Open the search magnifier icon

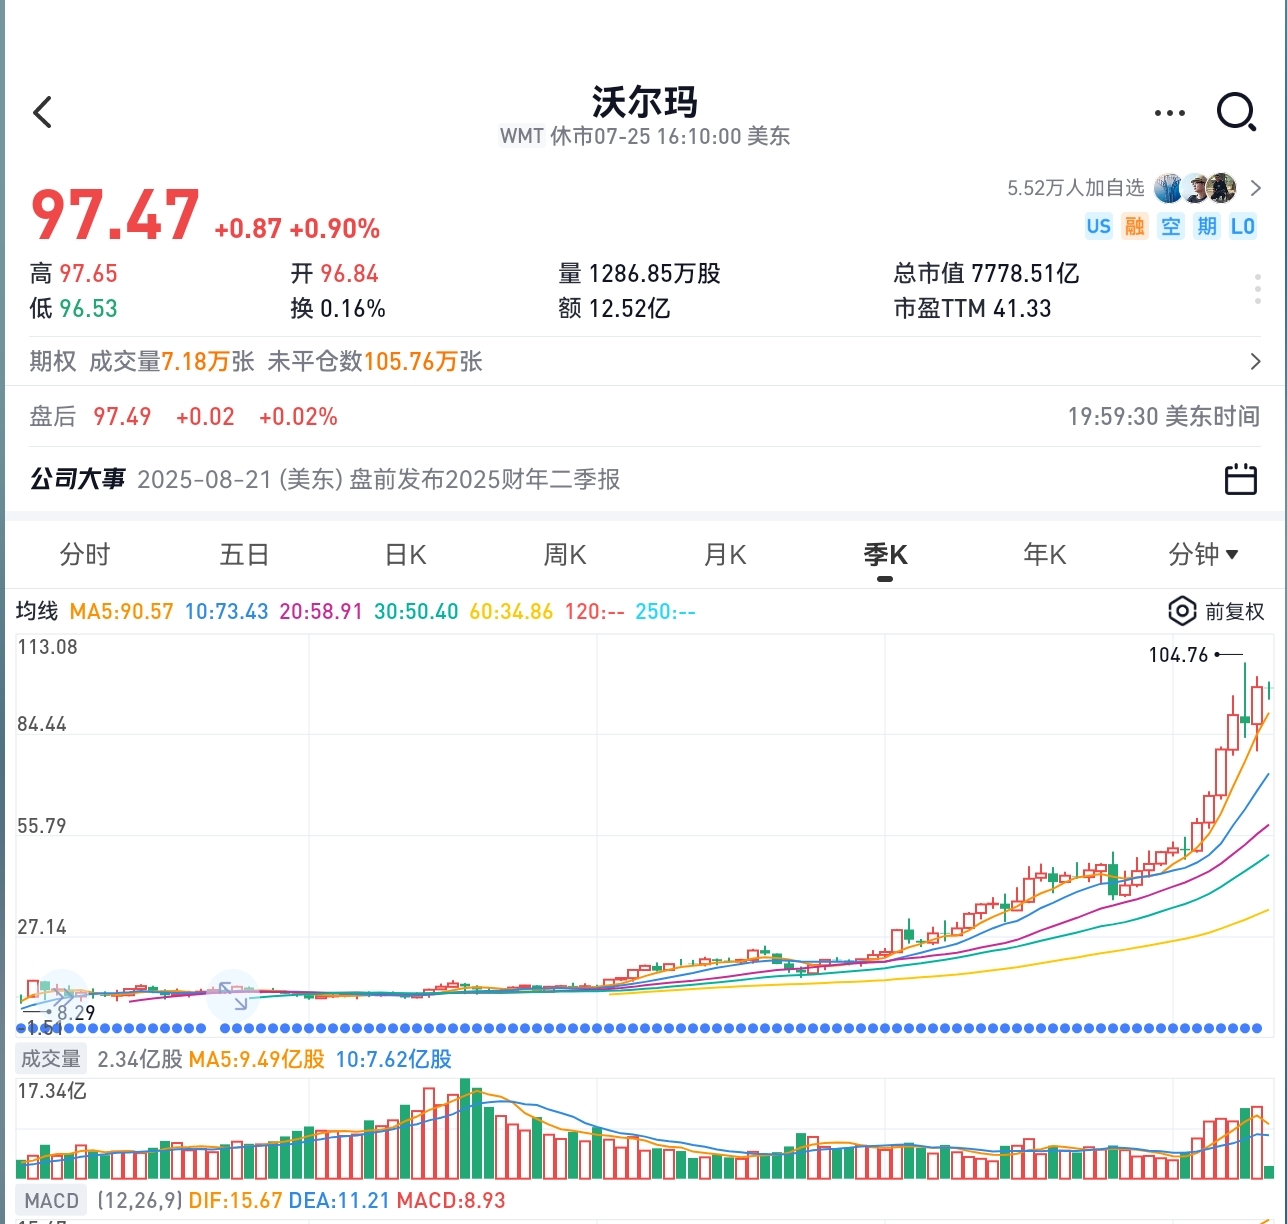pos(1236,112)
